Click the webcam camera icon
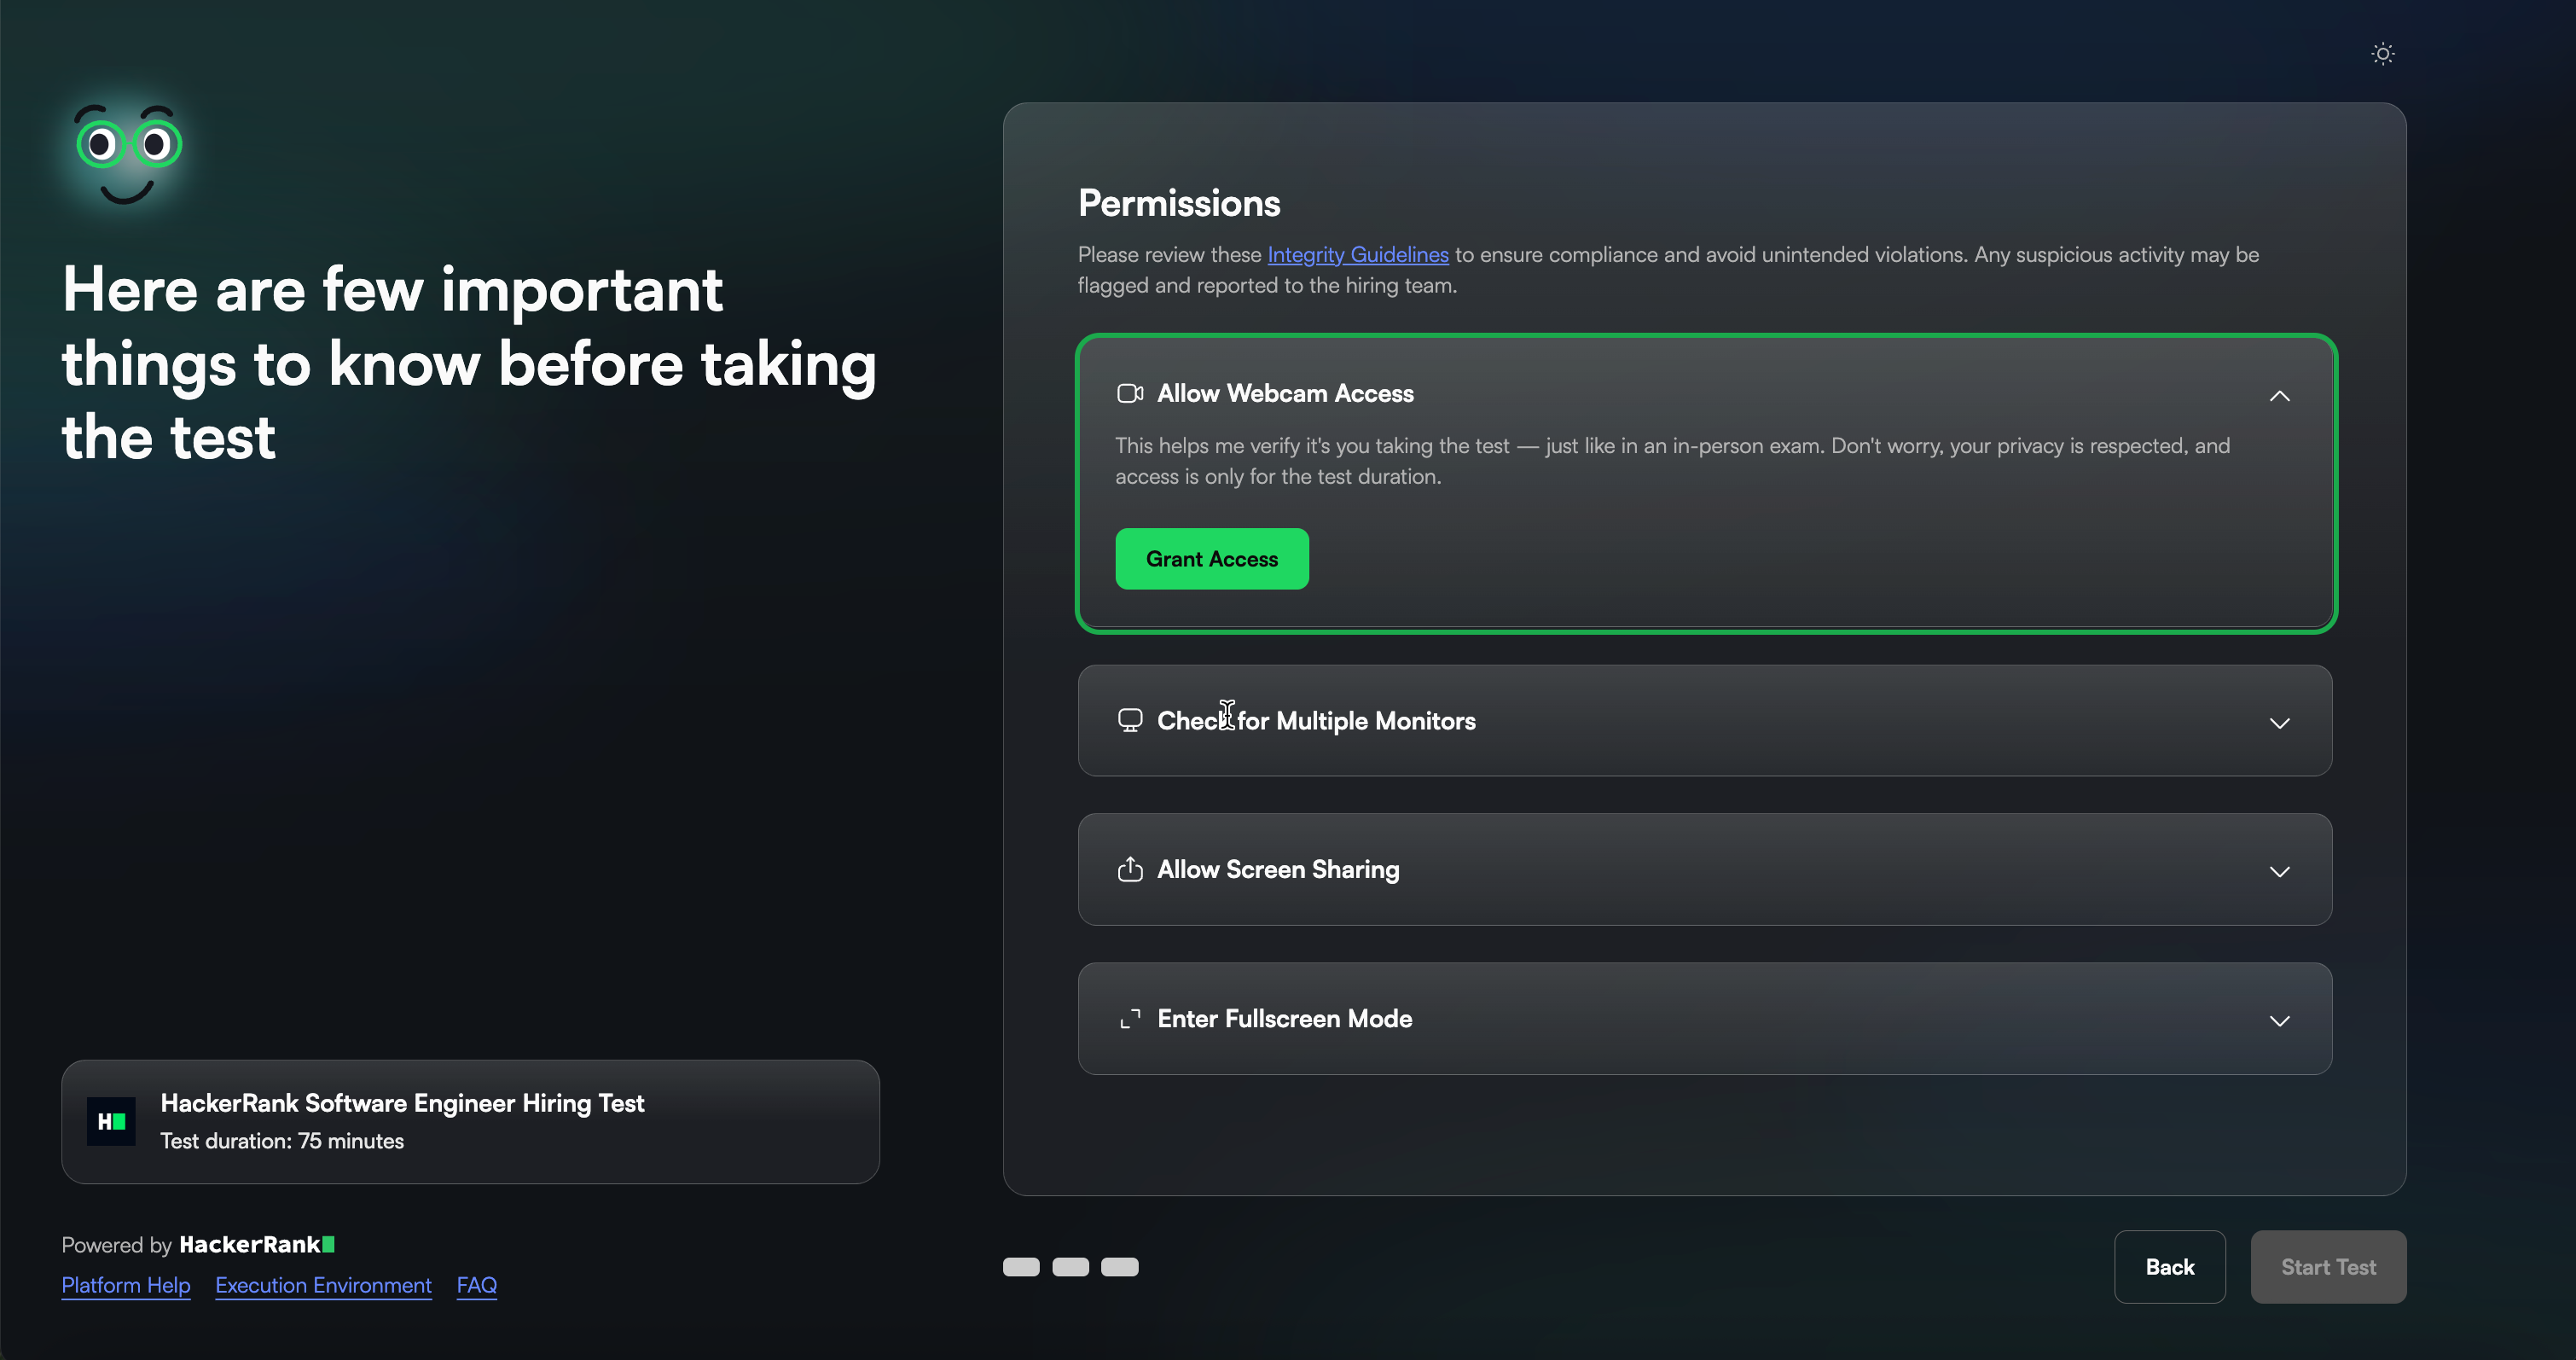Viewport: 2576px width, 1360px height. (1130, 394)
